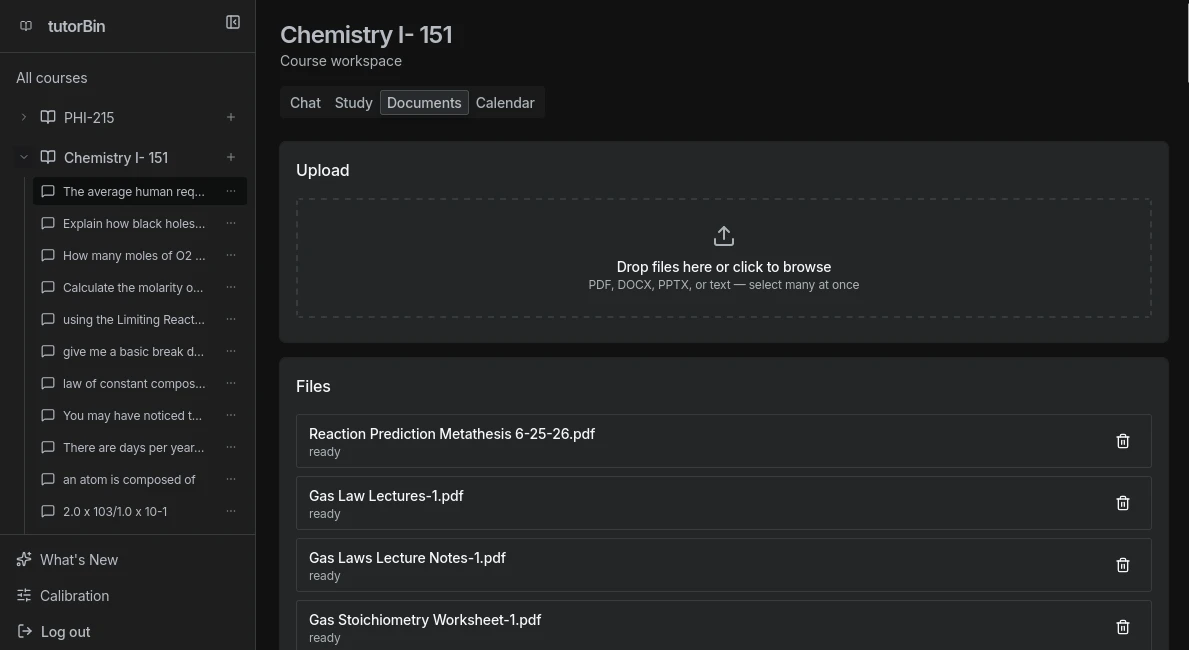Click Log out

coord(65,632)
